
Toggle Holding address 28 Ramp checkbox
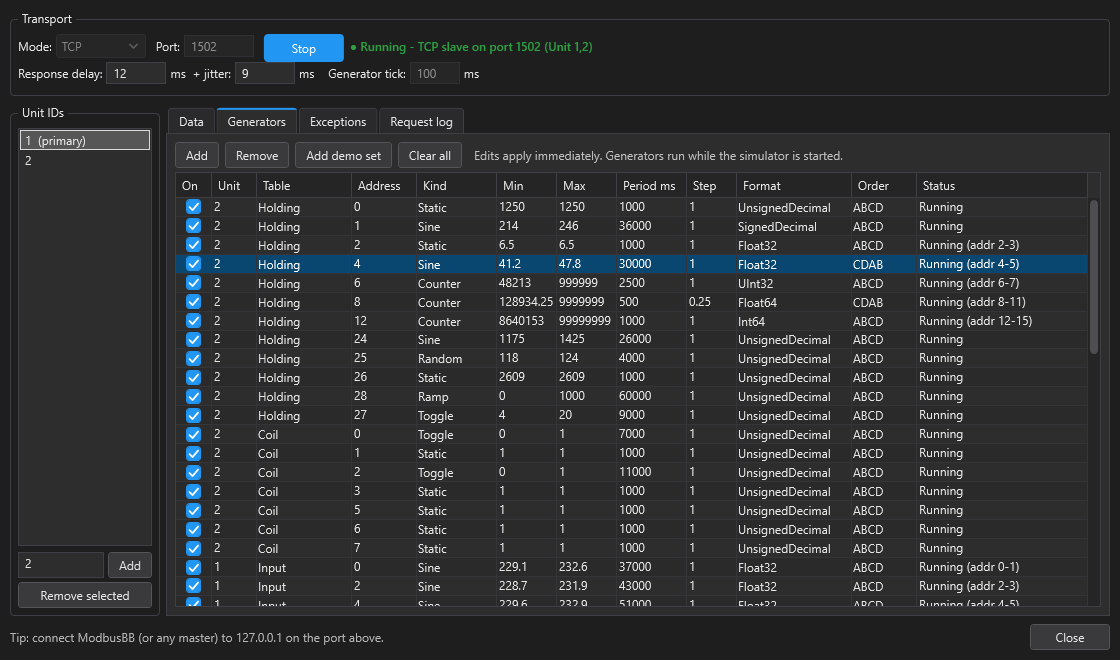click(x=194, y=396)
